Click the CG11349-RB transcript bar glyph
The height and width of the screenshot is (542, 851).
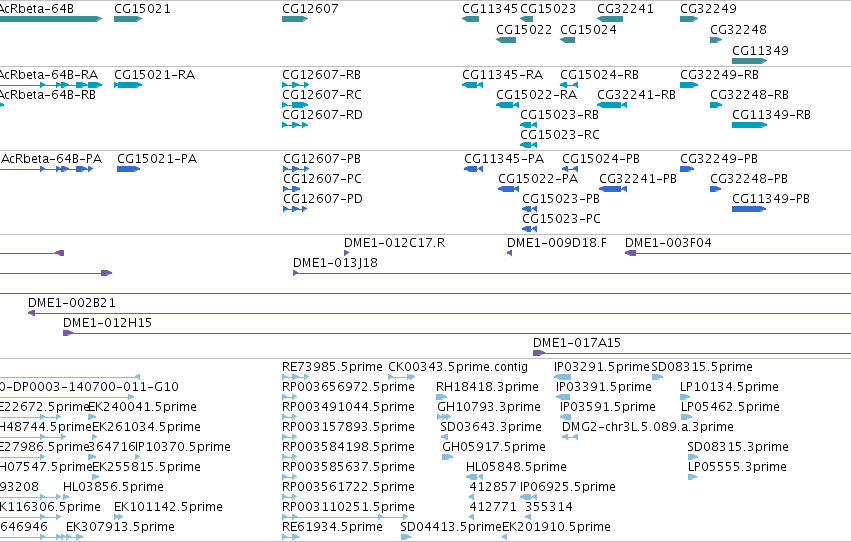point(749,125)
